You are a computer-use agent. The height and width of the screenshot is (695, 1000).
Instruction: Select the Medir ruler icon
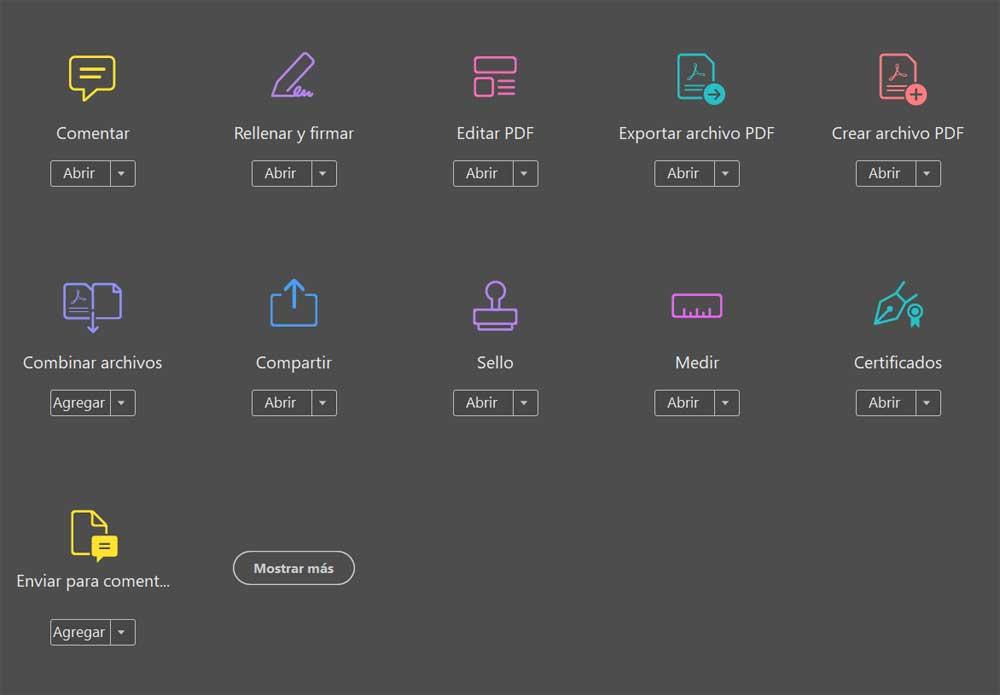click(696, 305)
